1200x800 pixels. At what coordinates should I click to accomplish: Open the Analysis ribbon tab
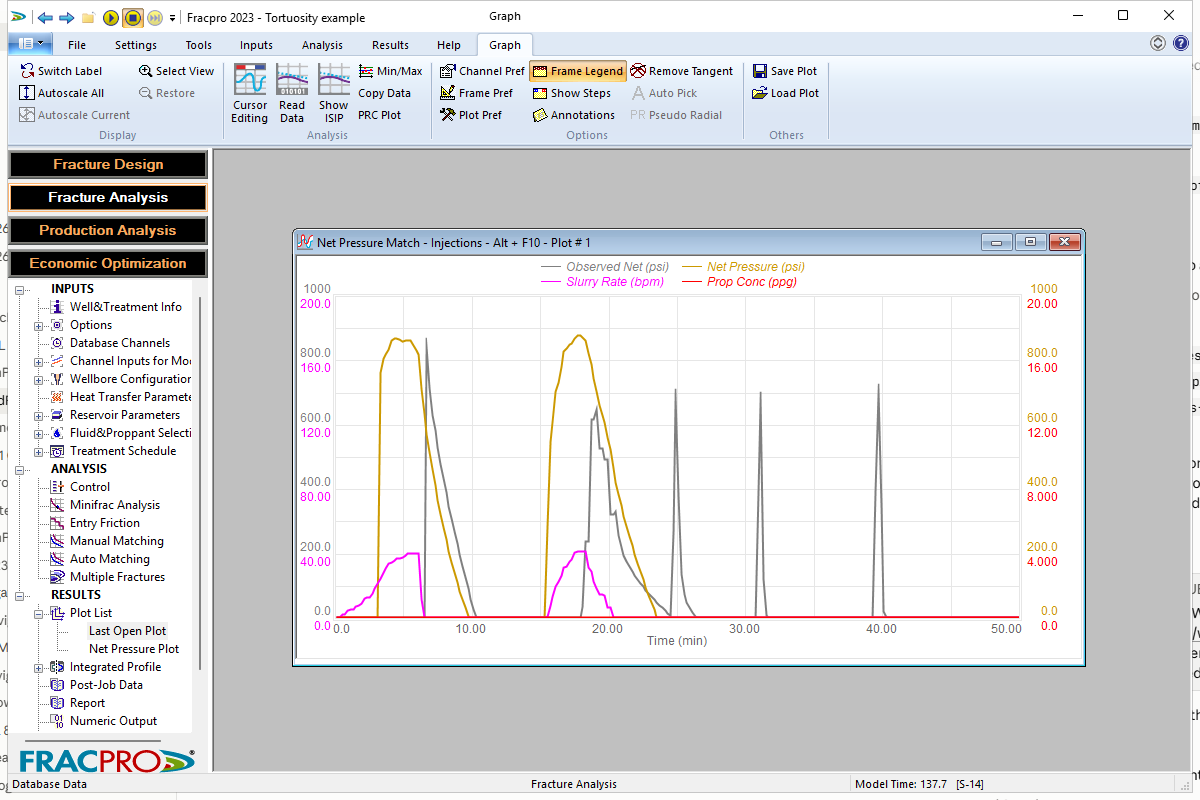click(x=322, y=45)
